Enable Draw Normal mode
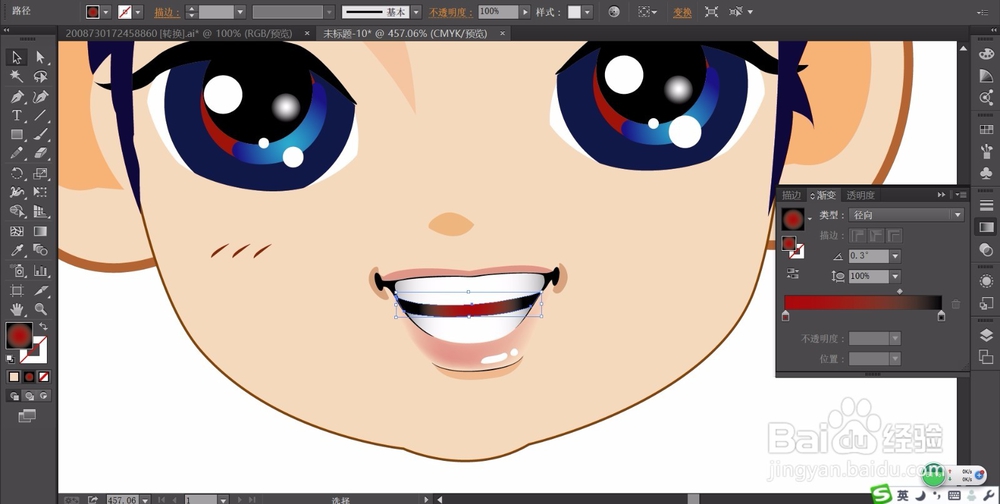 coord(15,396)
